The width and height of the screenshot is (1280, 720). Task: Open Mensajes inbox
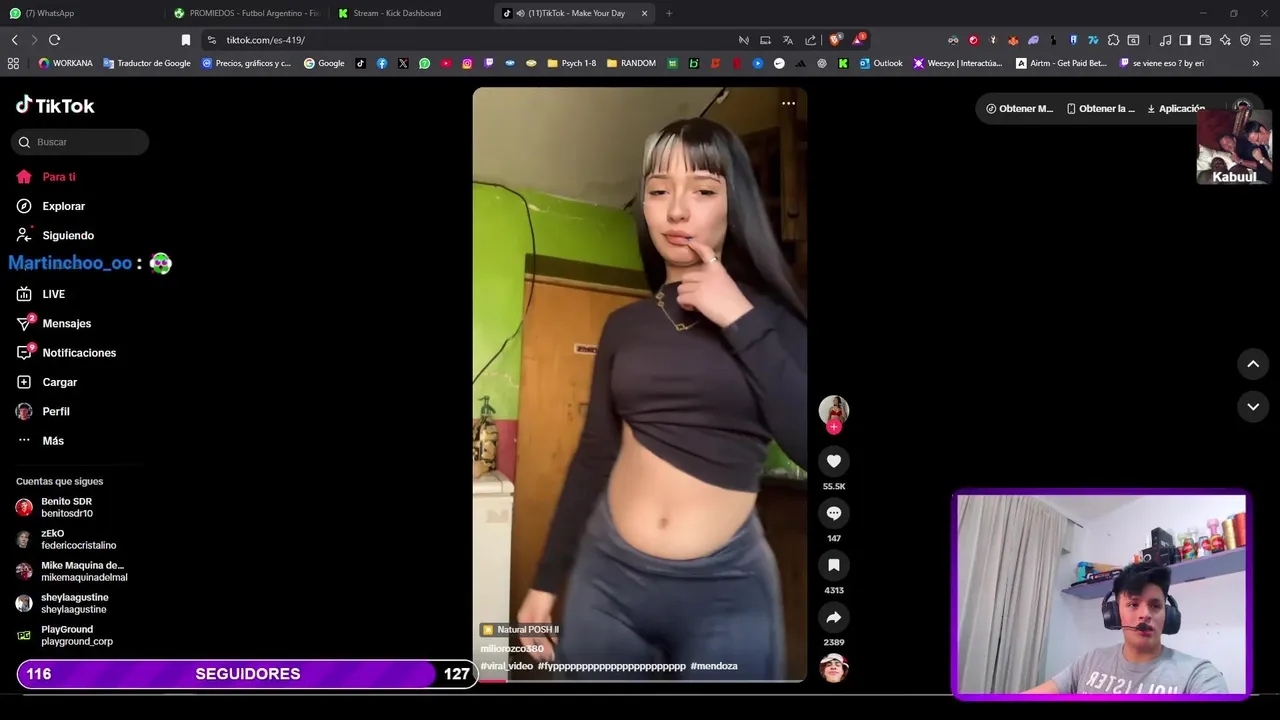(54, 323)
